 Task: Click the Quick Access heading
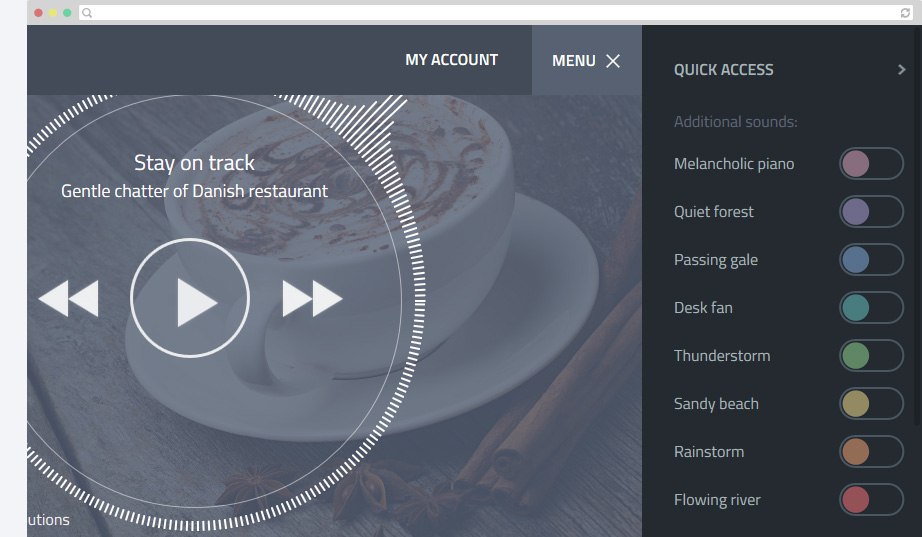coord(723,70)
